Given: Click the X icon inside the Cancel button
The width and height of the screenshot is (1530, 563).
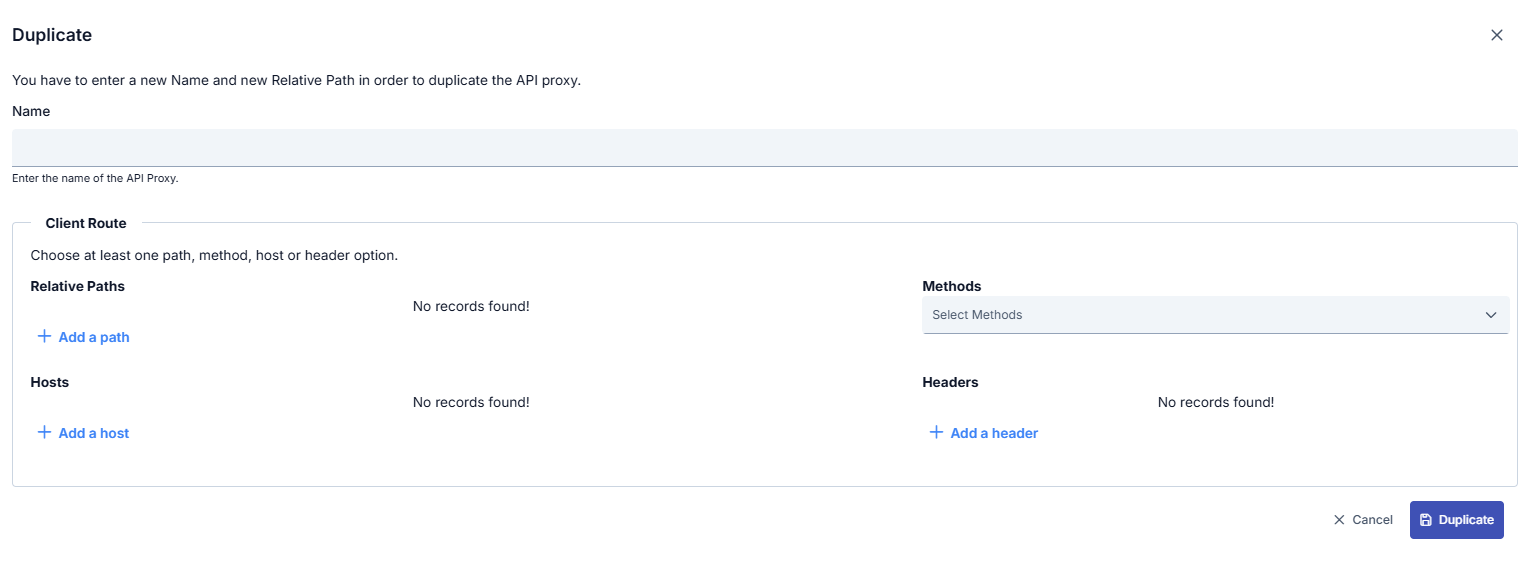Looking at the screenshot, I should coord(1339,520).
